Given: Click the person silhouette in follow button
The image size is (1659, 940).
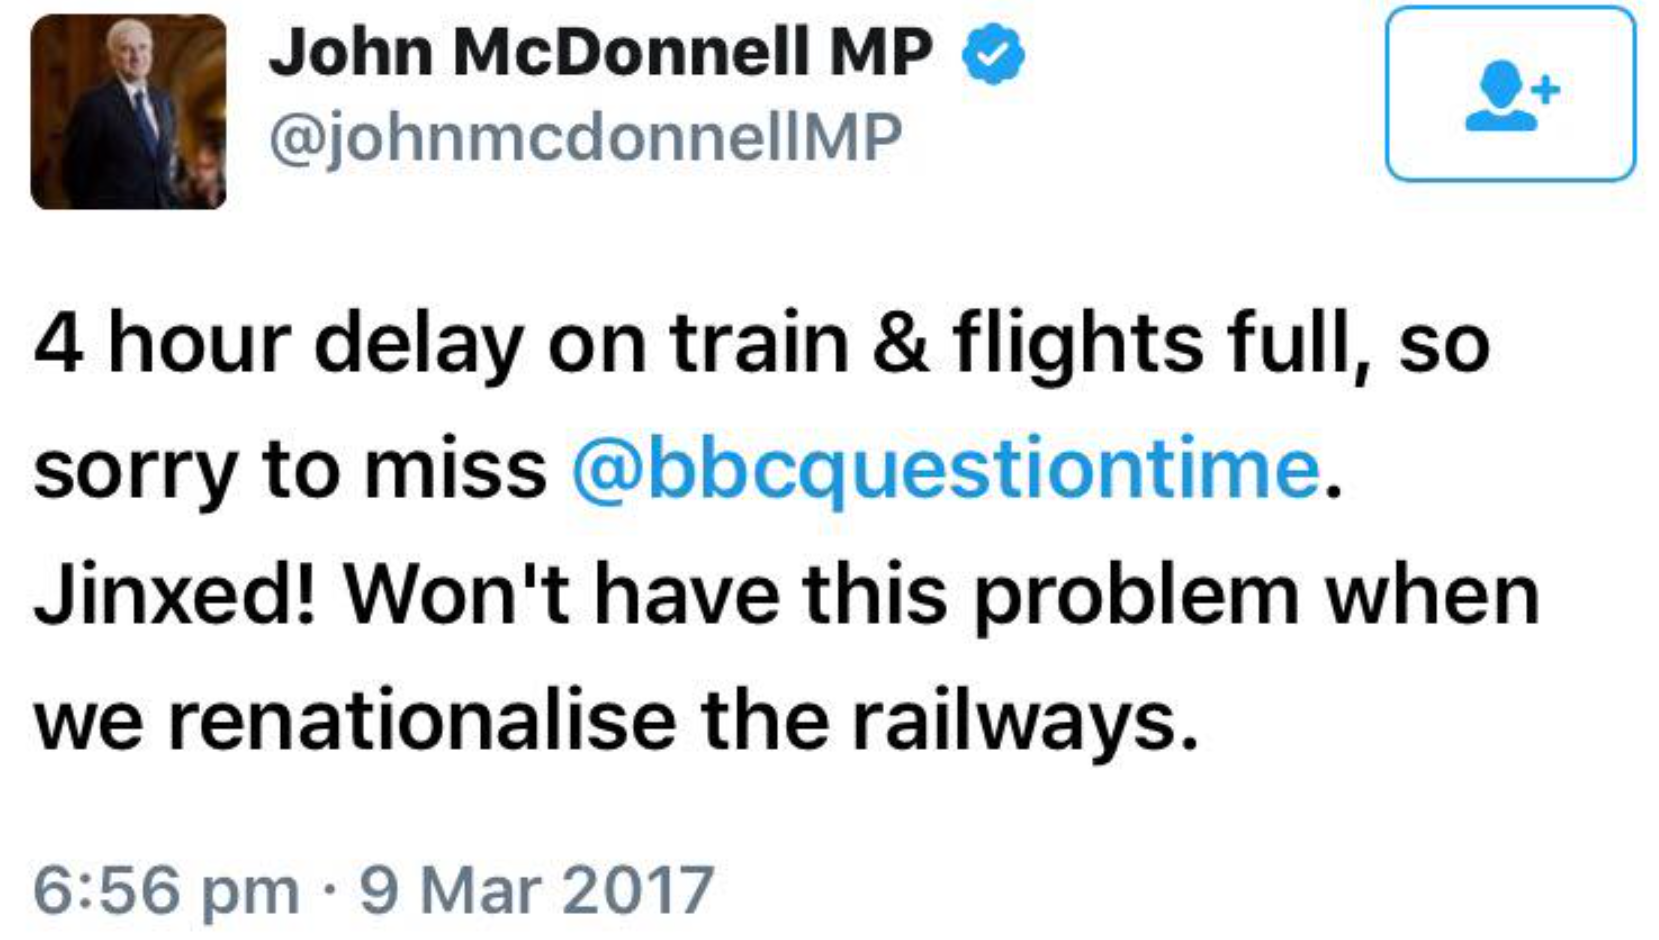Looking at the screenshot, I should click(1499, 97).
